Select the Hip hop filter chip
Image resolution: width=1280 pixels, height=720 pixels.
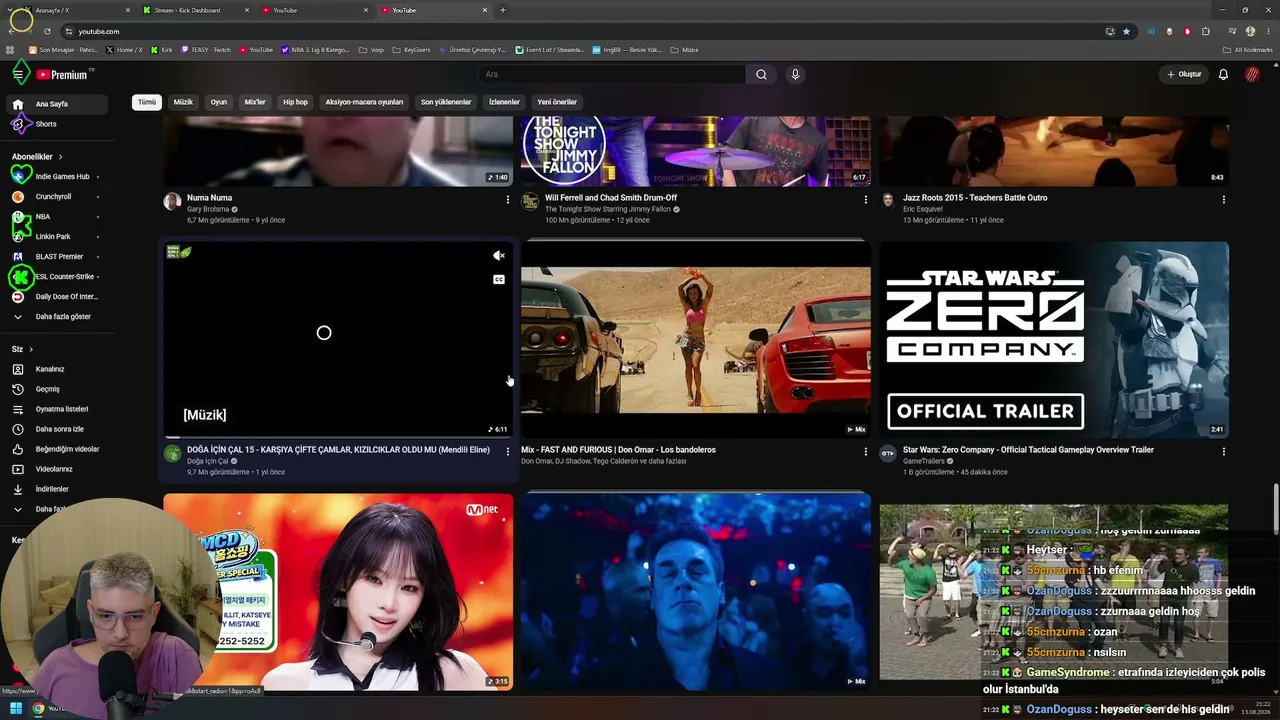[x=295, y=102]
